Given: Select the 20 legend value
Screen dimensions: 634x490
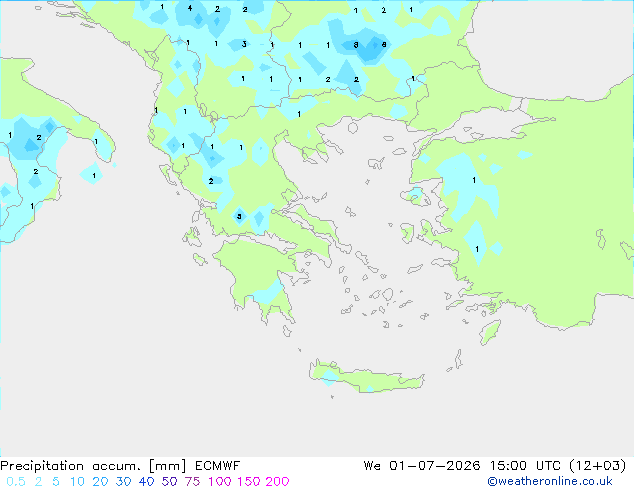Looking at the screenshot, I should 100,482.
